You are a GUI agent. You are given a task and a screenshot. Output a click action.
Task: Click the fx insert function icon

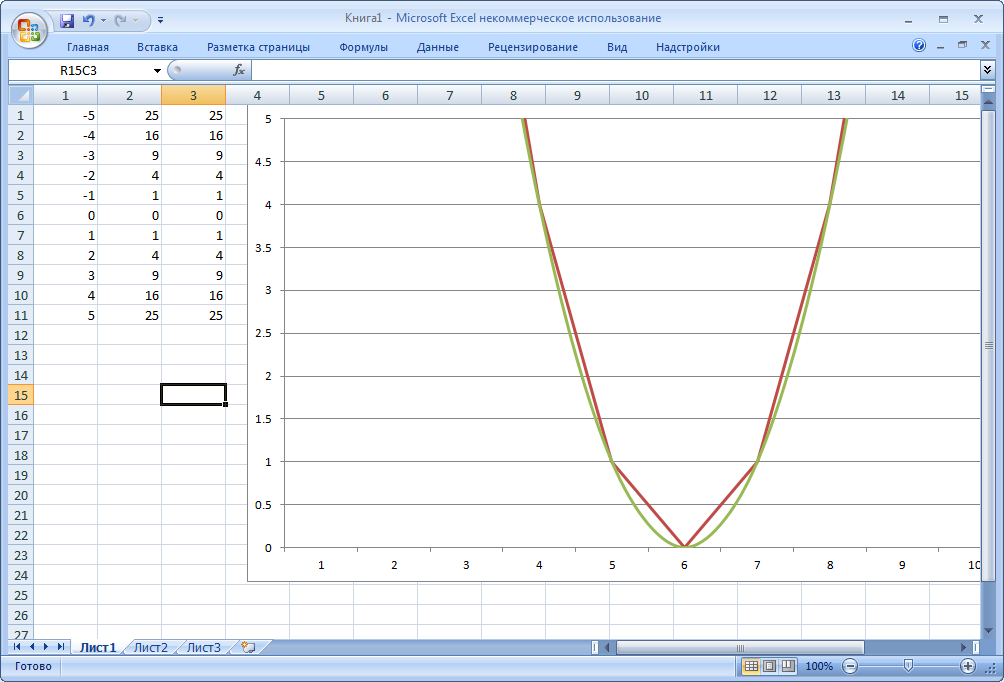coord(239,70)
